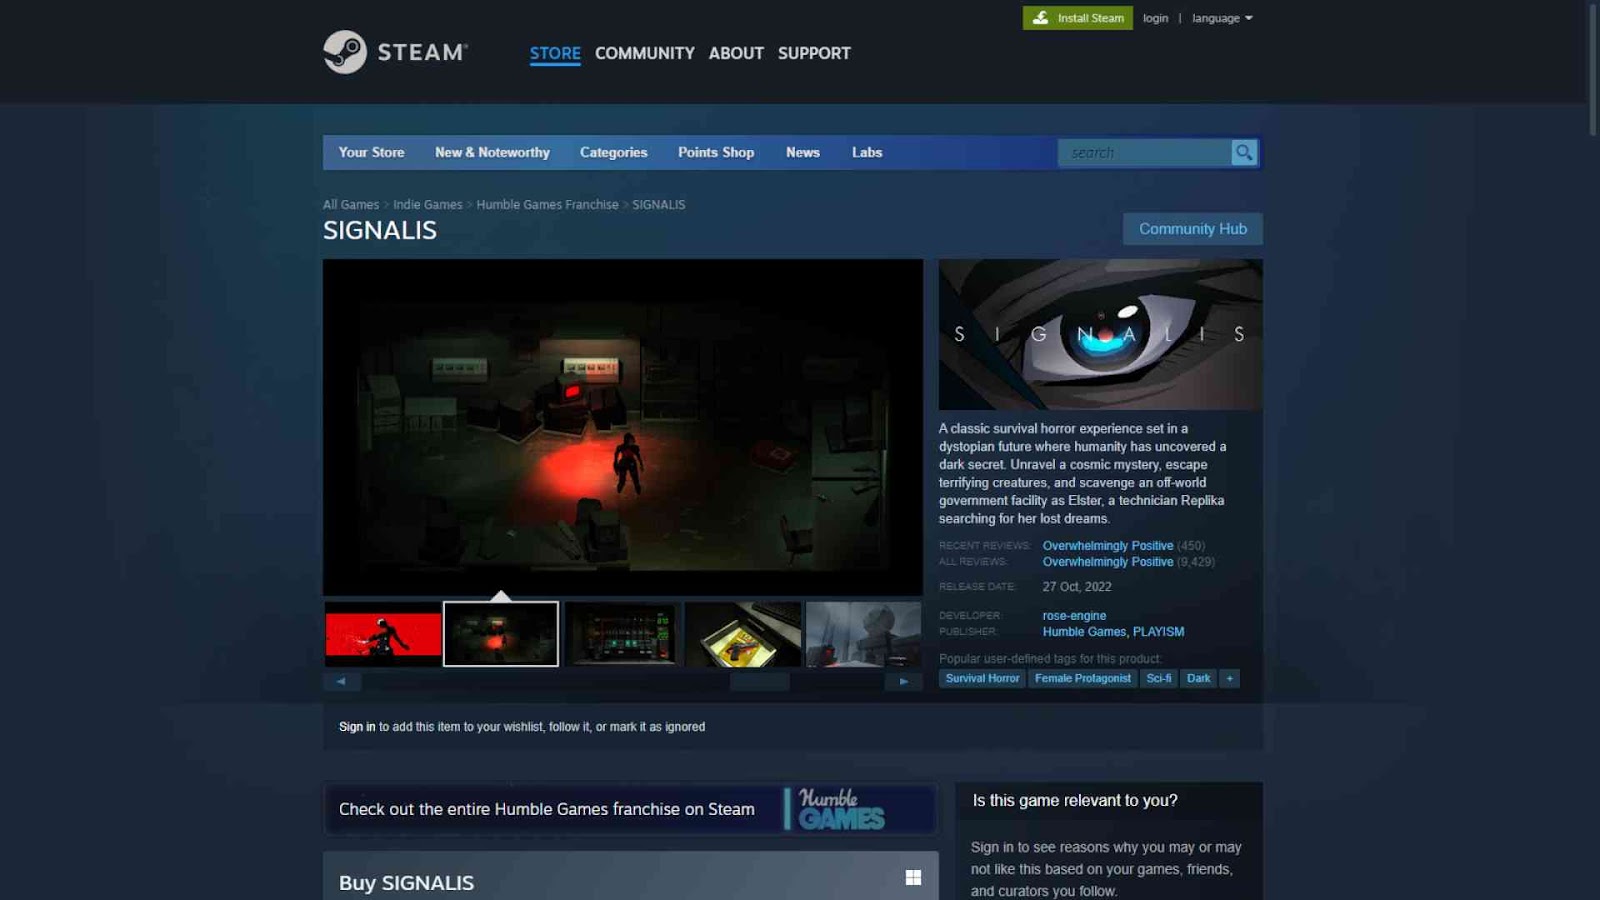
Task: Click the thumbnail strip scrollbar handle
Action: click(760, 681)
